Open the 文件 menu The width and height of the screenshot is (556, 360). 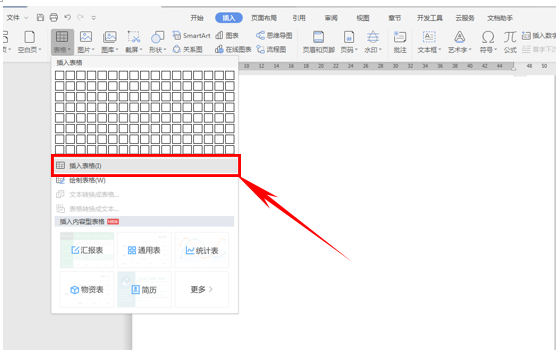(13, 17)
